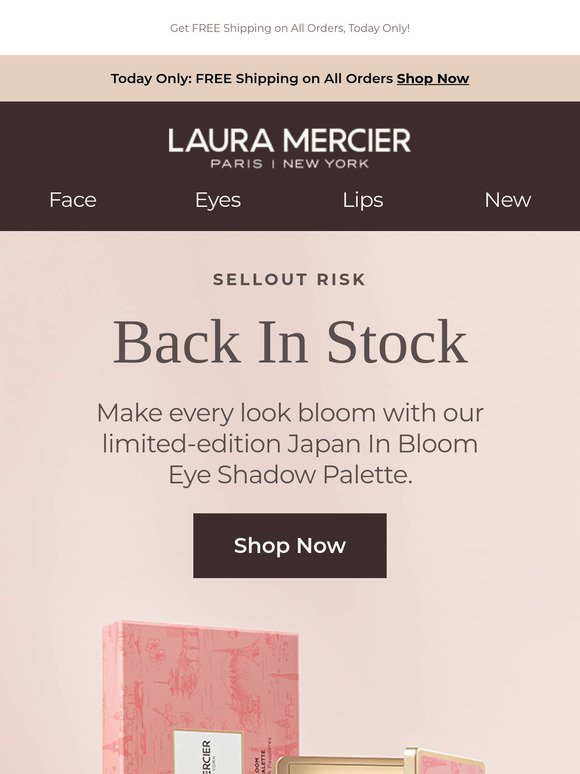Browse the New products link

click(x=507, y=200)
